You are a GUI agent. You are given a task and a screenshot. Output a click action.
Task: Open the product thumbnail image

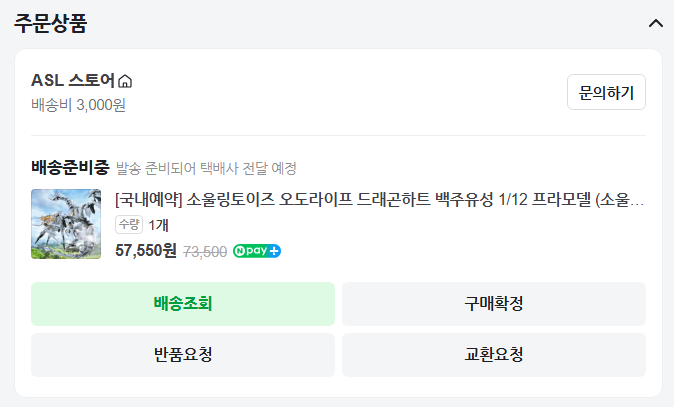click(x=66, y=224)
